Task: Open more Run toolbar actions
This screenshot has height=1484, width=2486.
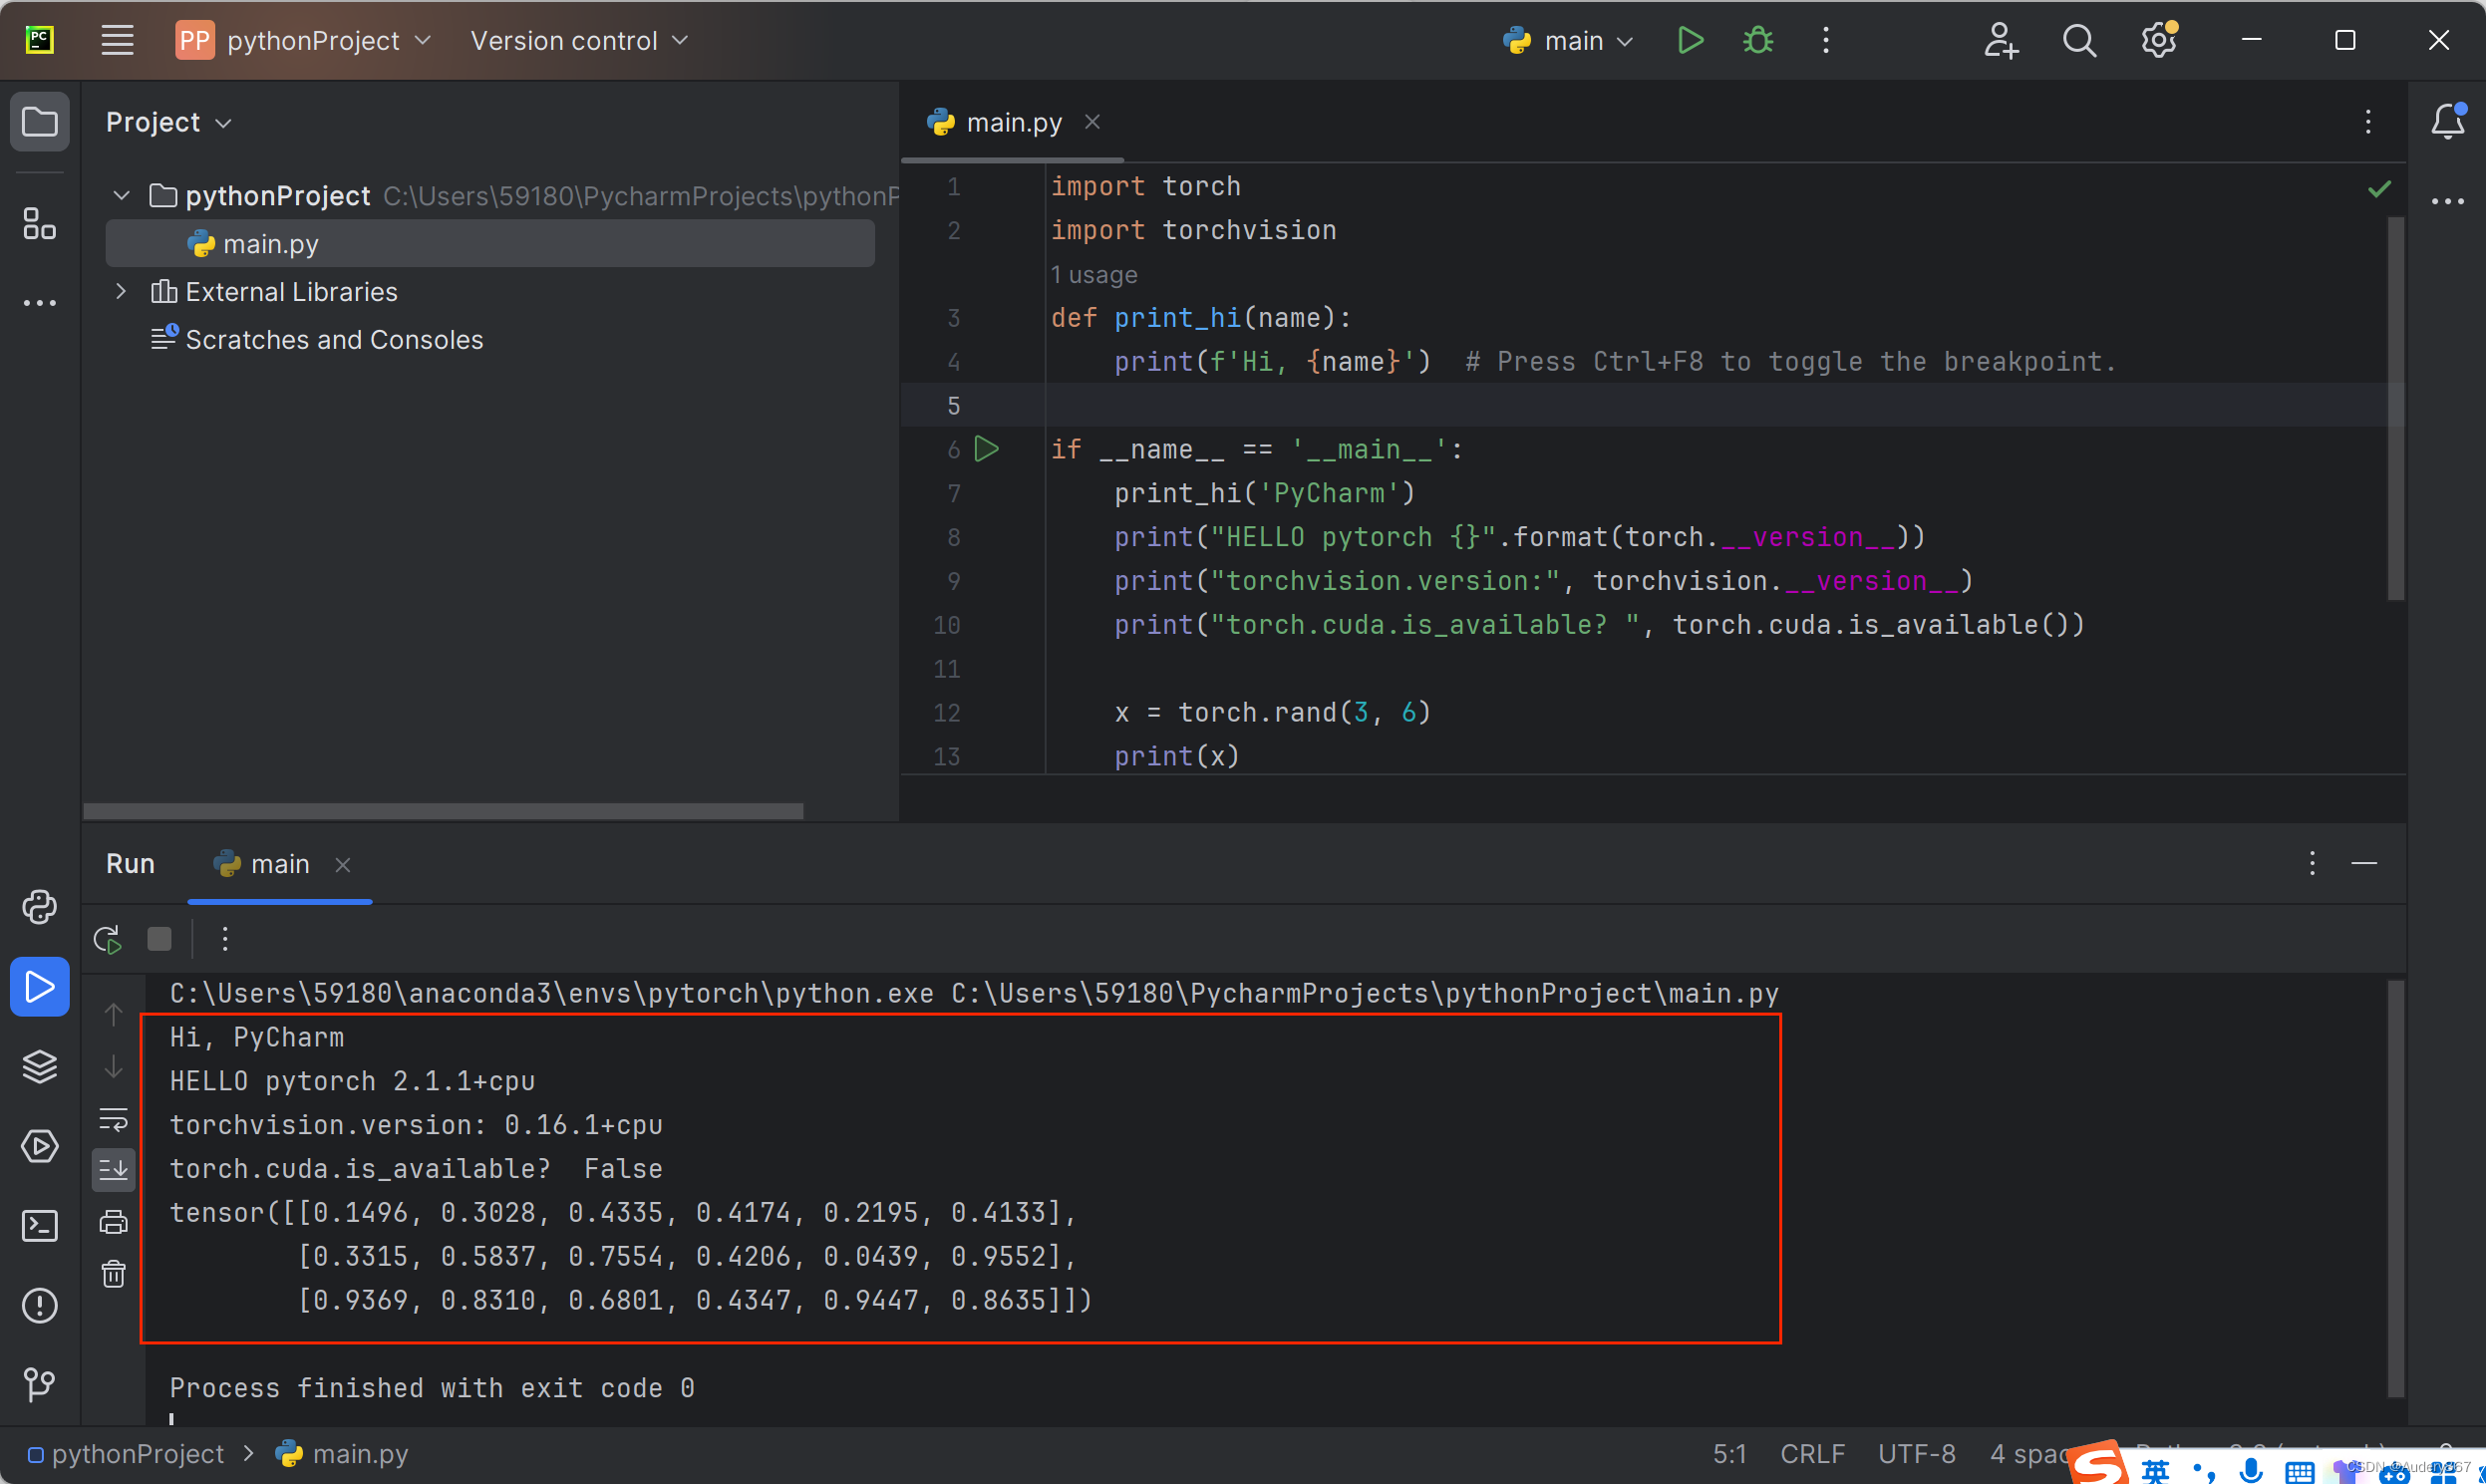Action: (225, 939)
